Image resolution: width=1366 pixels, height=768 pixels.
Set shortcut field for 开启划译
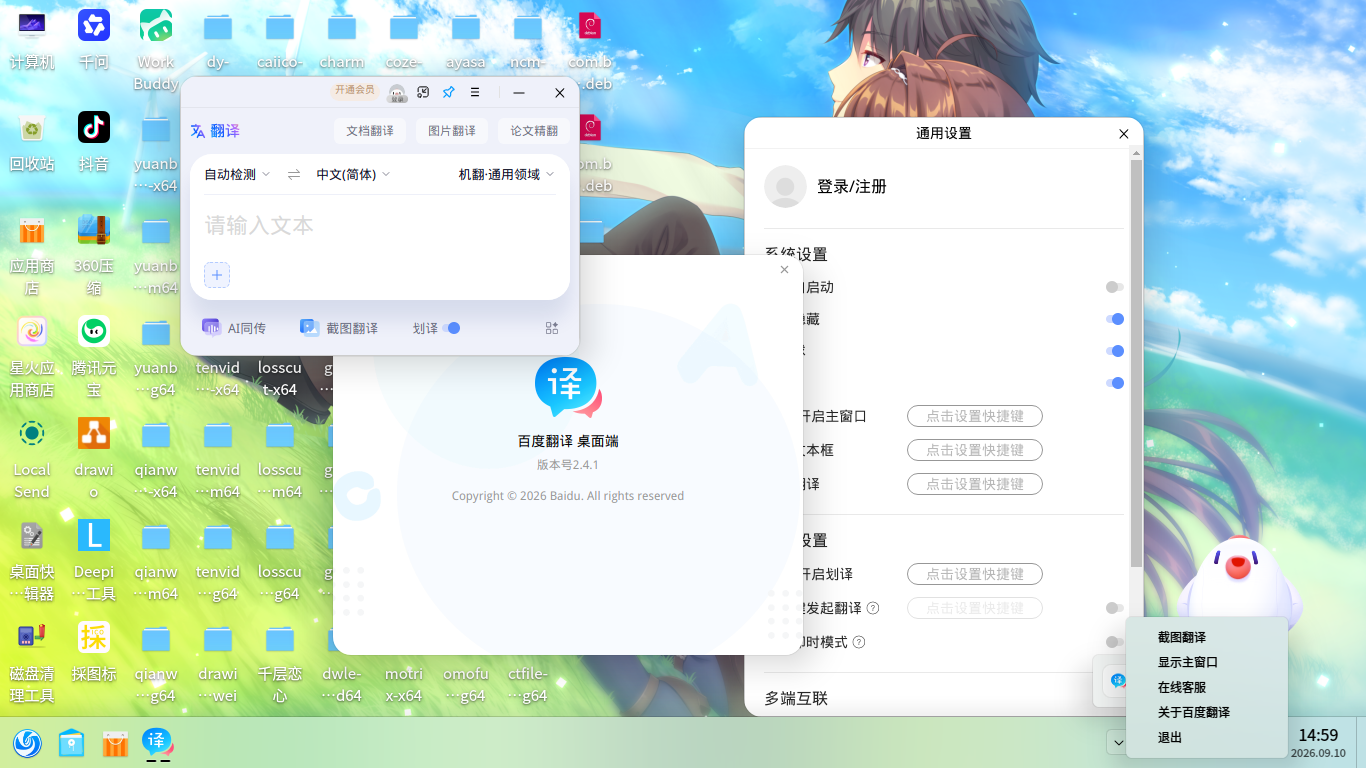[975, 574]
